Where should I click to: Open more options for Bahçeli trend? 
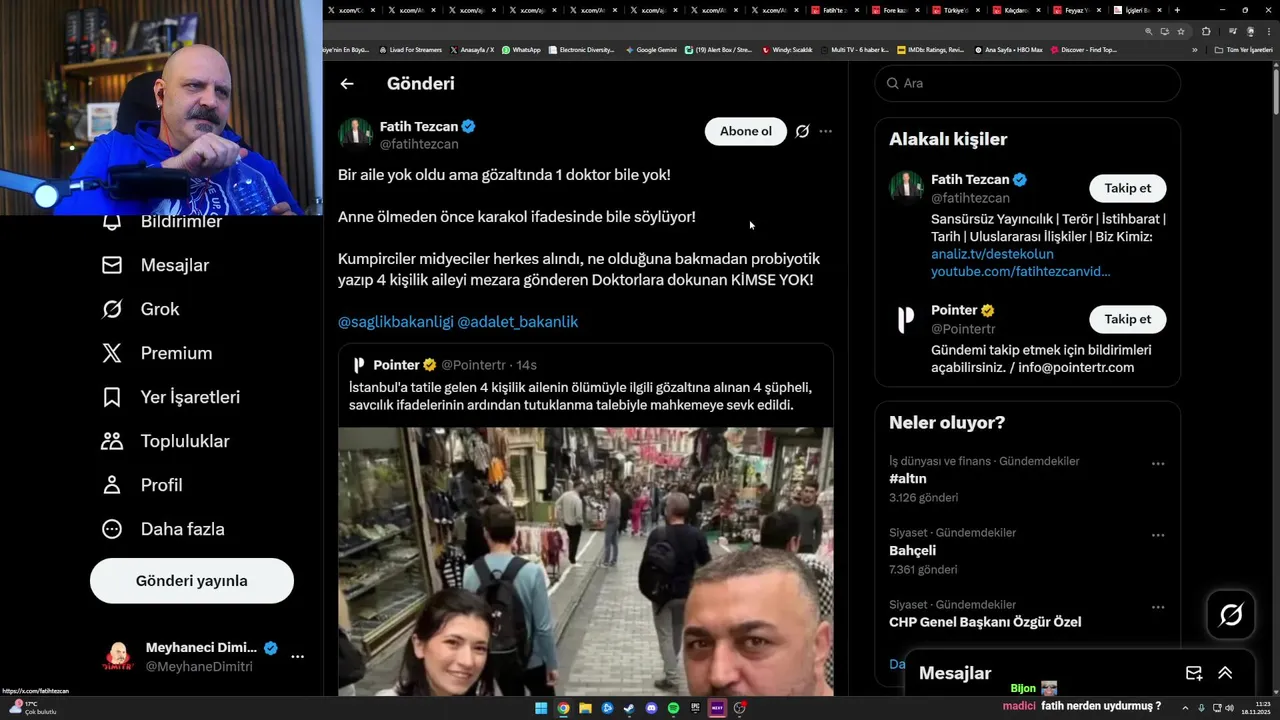(1158, 535)
